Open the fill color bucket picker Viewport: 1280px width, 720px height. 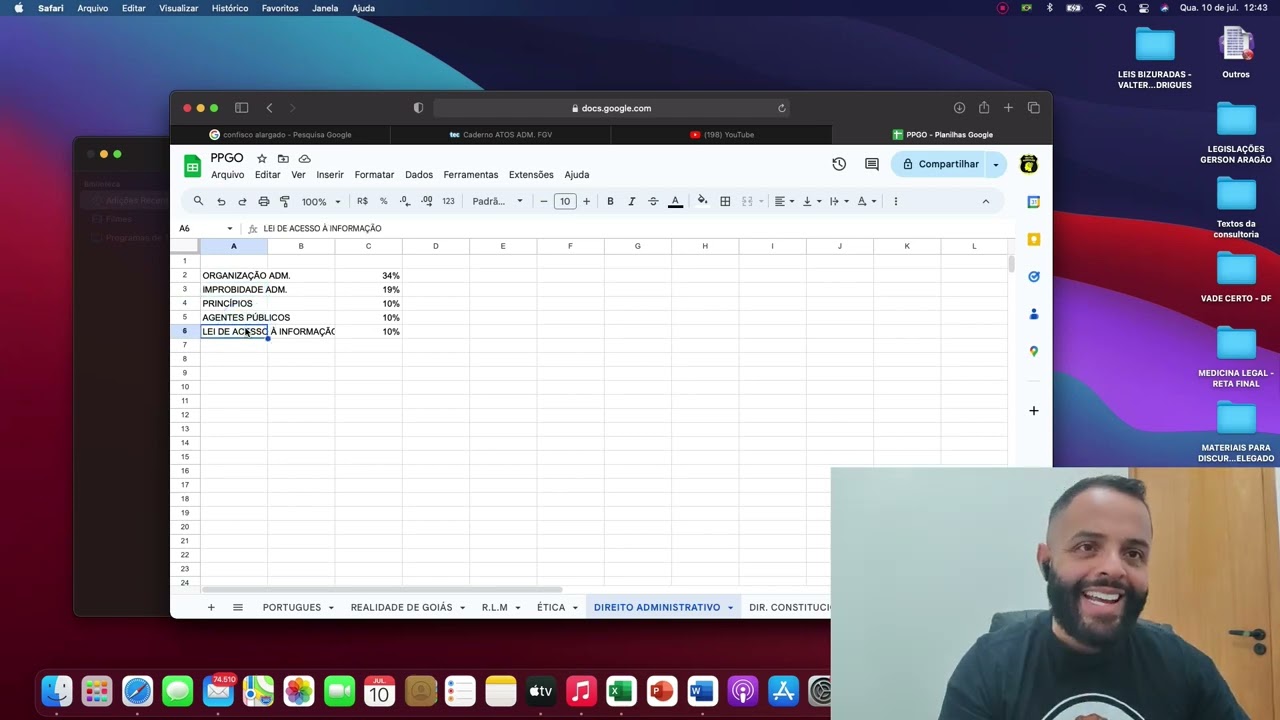702,201
